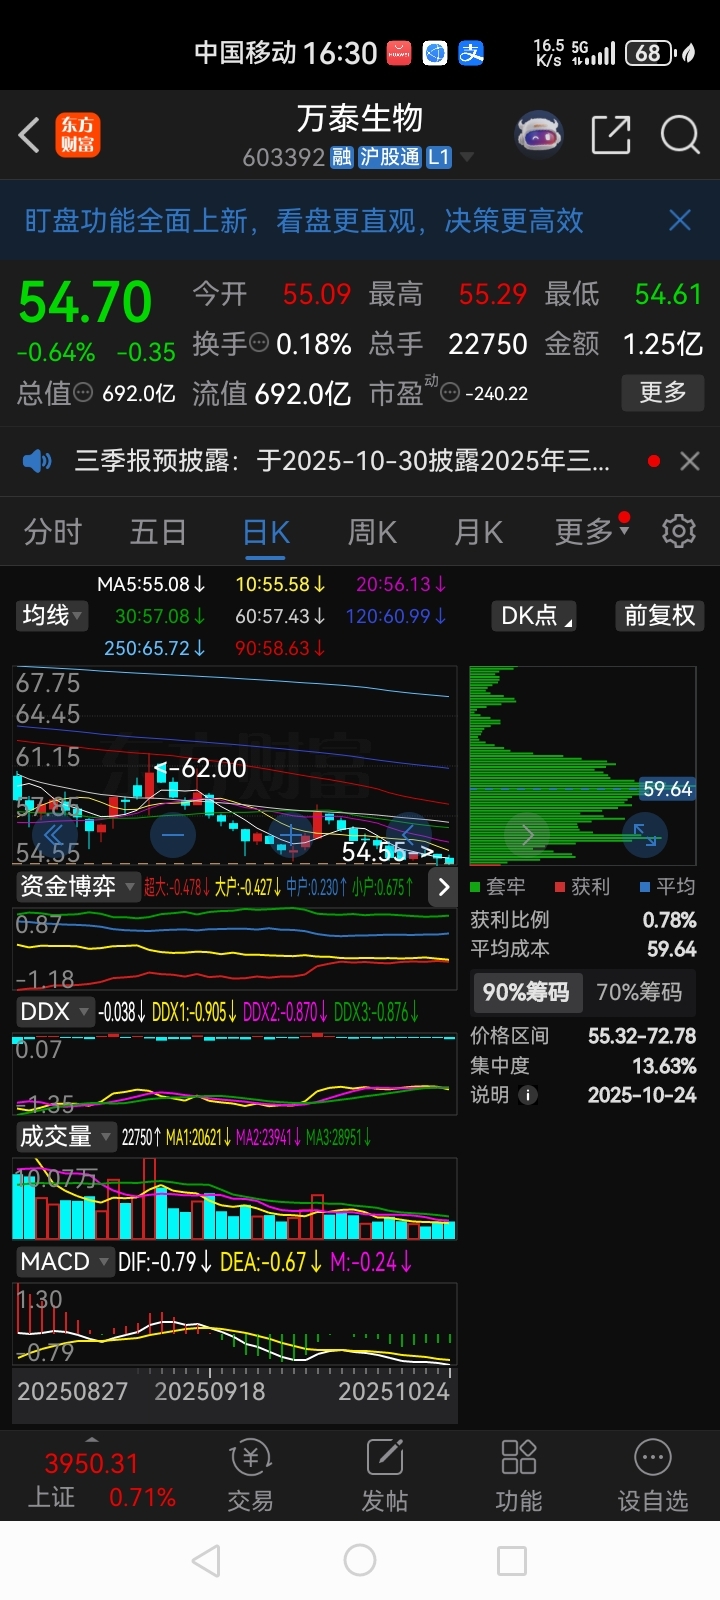Tap the zoom-in plus button
The width and height of the screenshot is (720, 1600).
pyautogui.click(x=292, y=835)
